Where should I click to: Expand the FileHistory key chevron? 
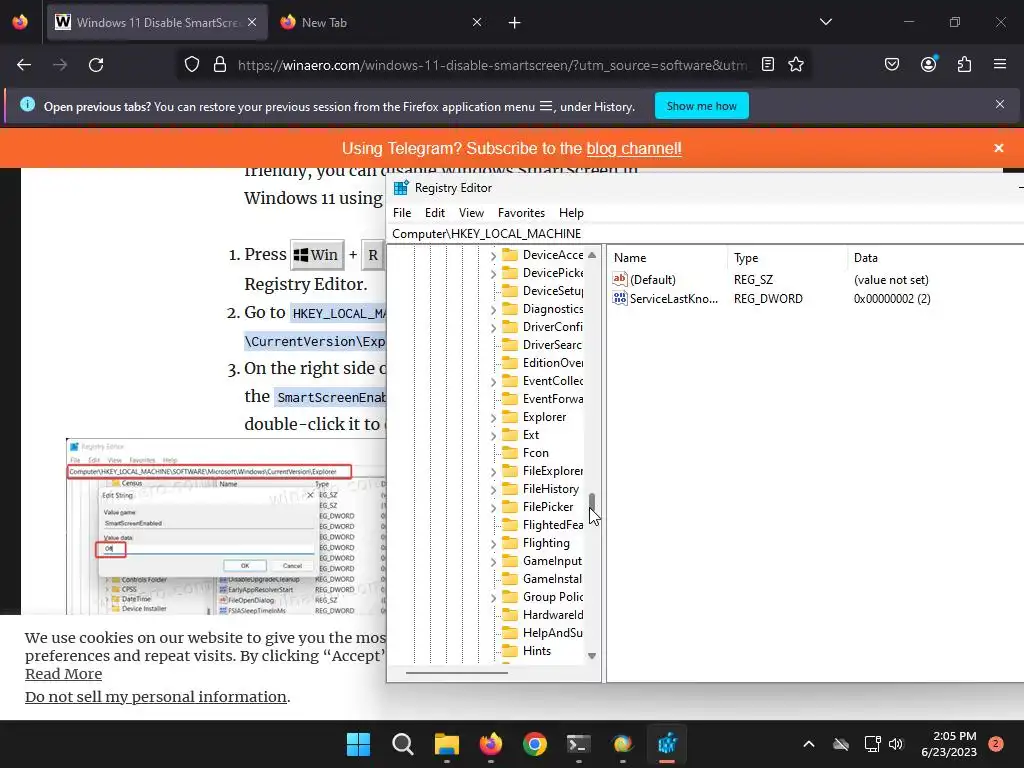coord(494,490)
